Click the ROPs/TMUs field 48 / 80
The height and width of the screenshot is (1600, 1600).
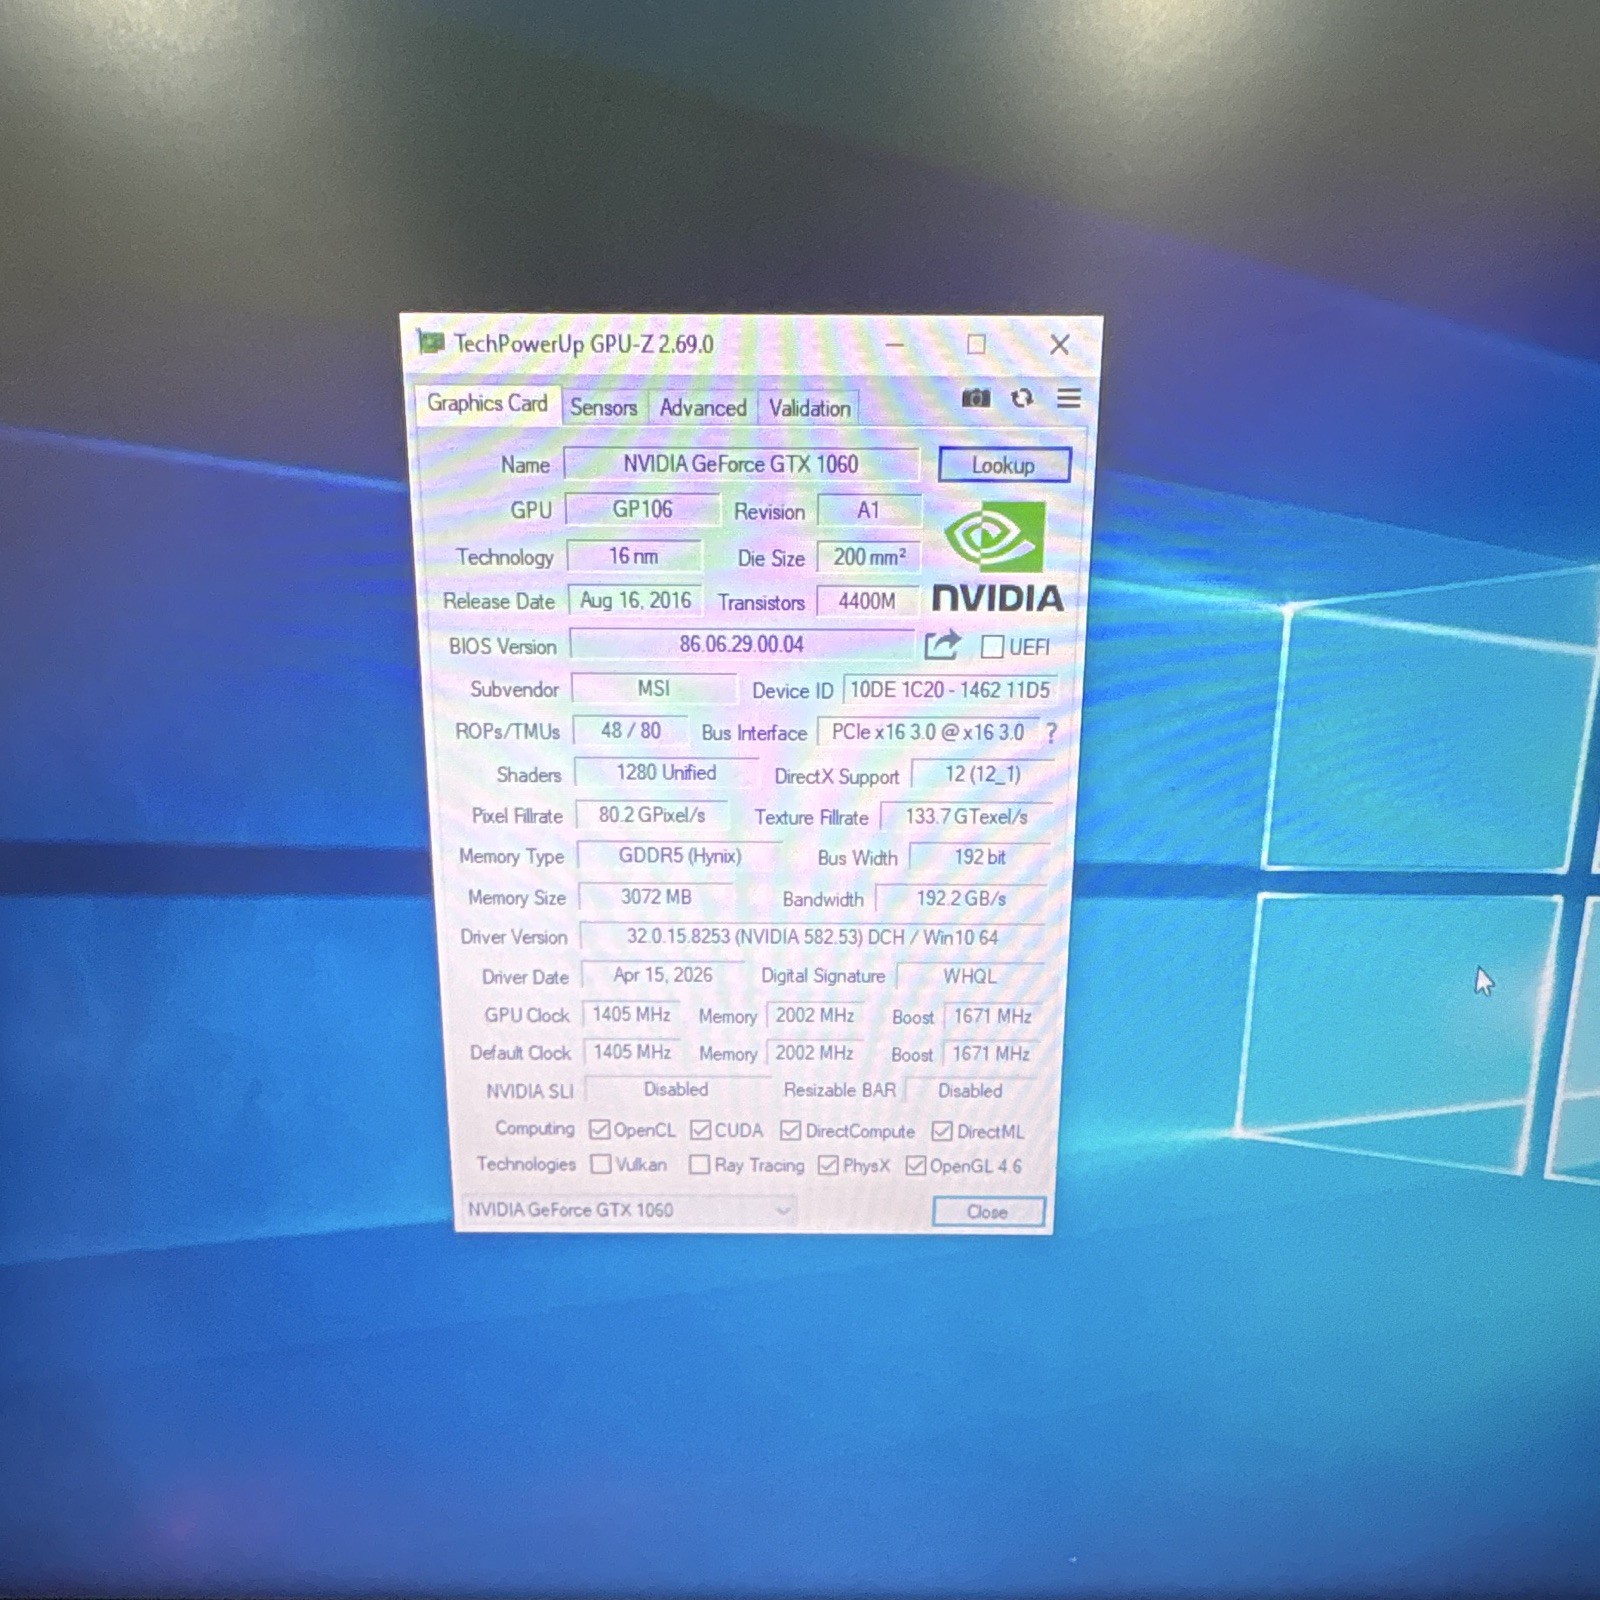coord(630,731)
